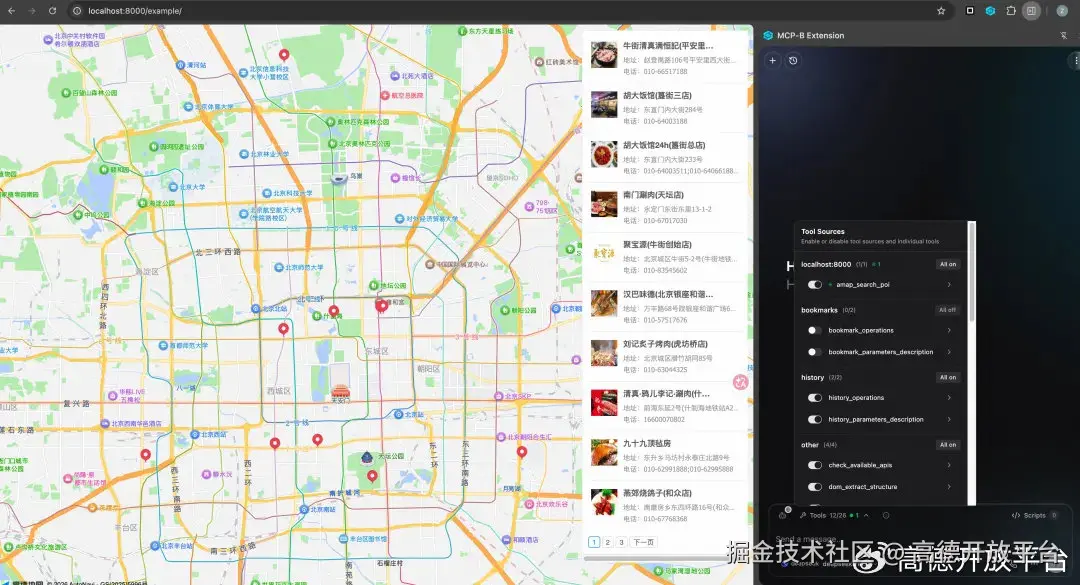Open chat history clock icon

[793, 61]
